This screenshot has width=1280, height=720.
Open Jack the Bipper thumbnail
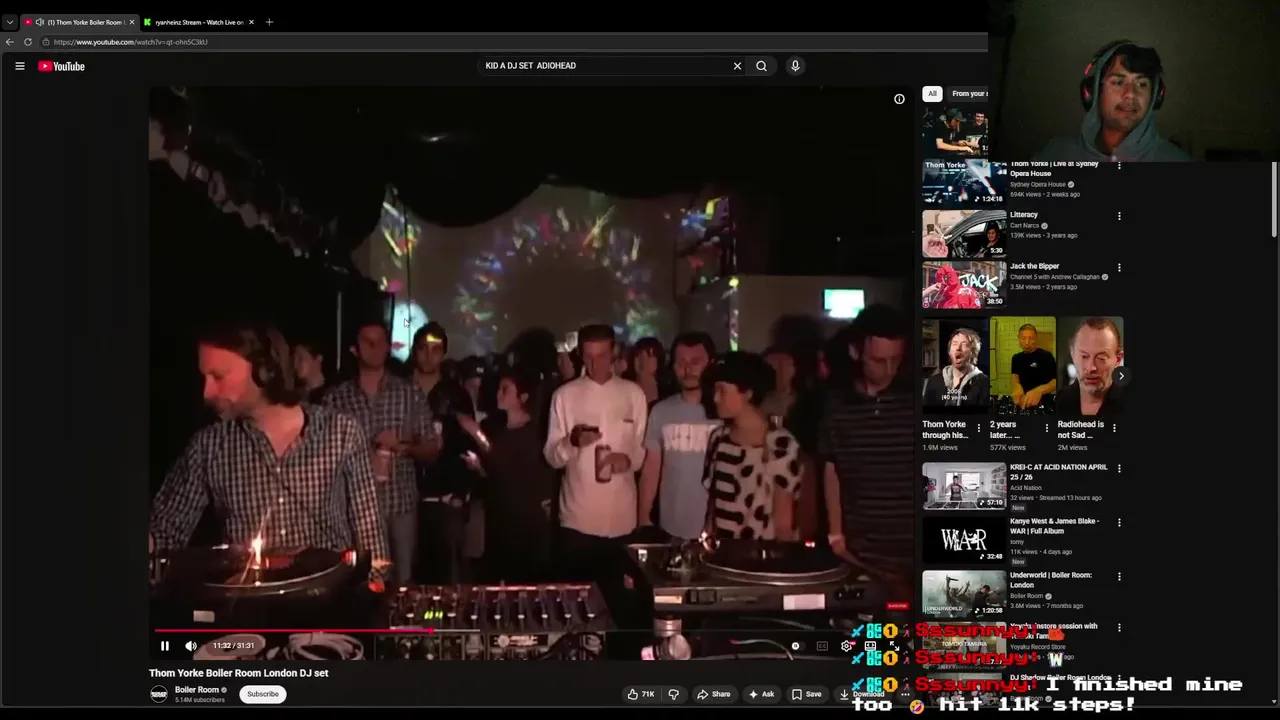coord(964,285)
